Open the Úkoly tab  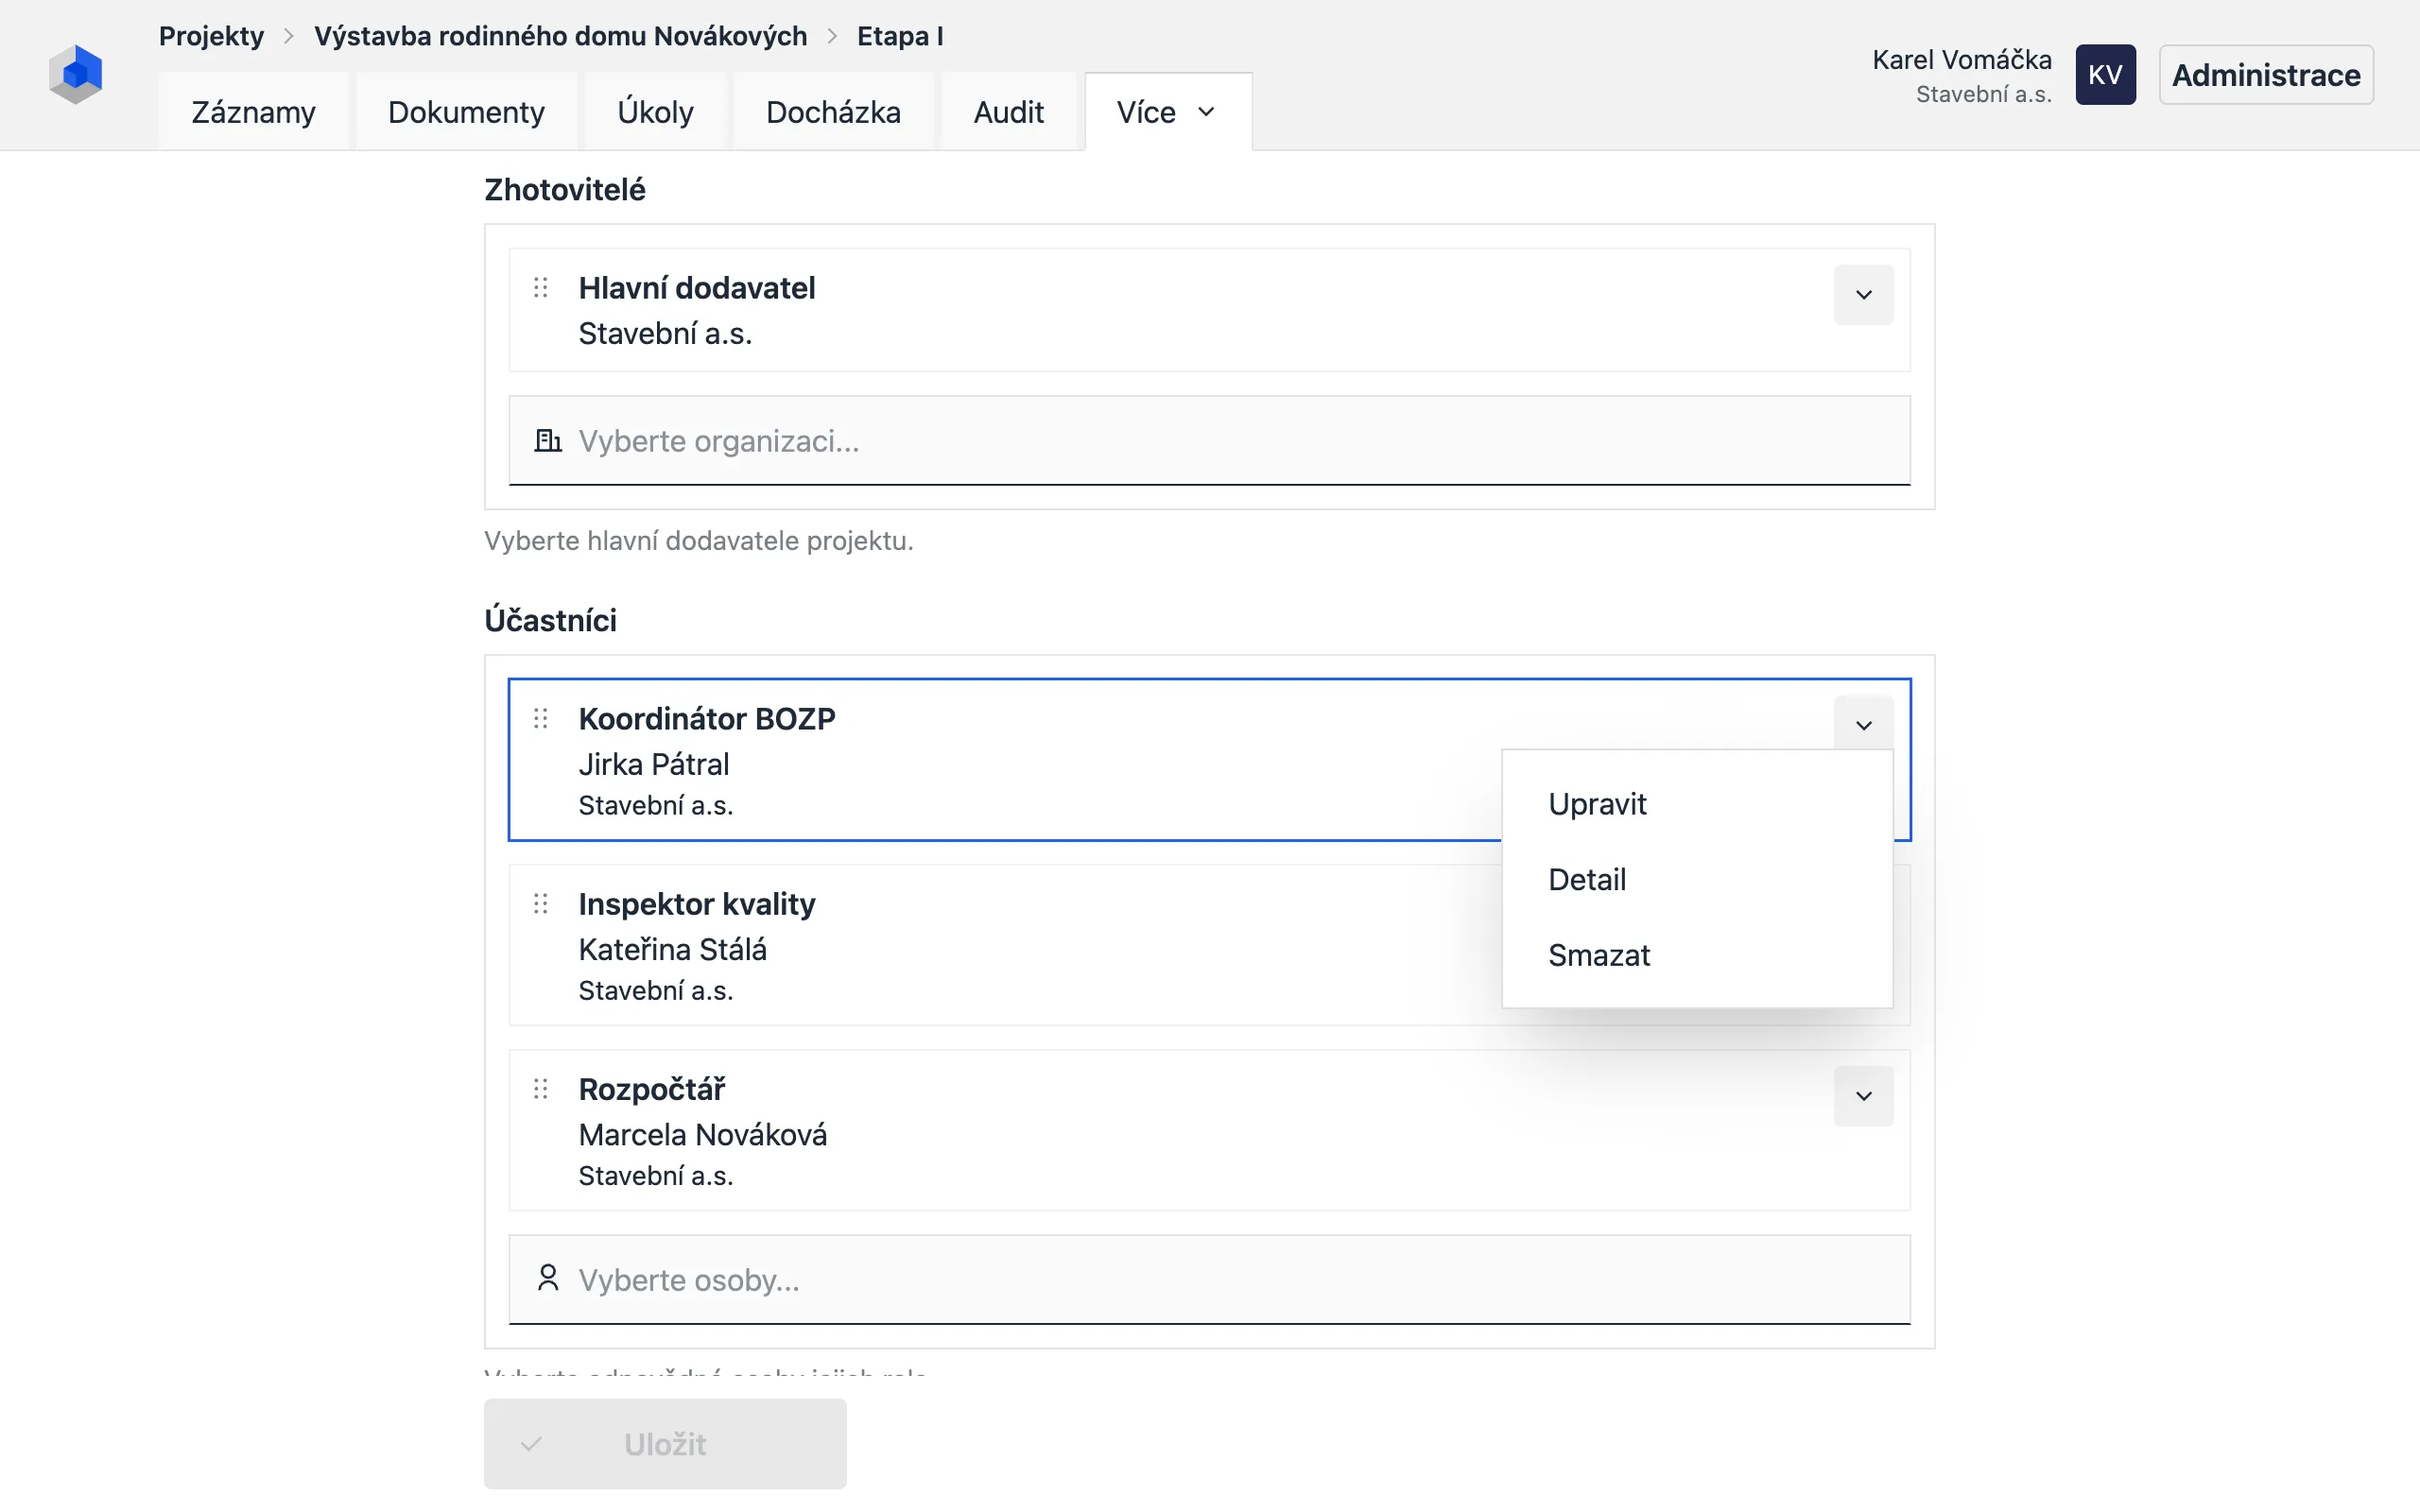tap(655, 112)
